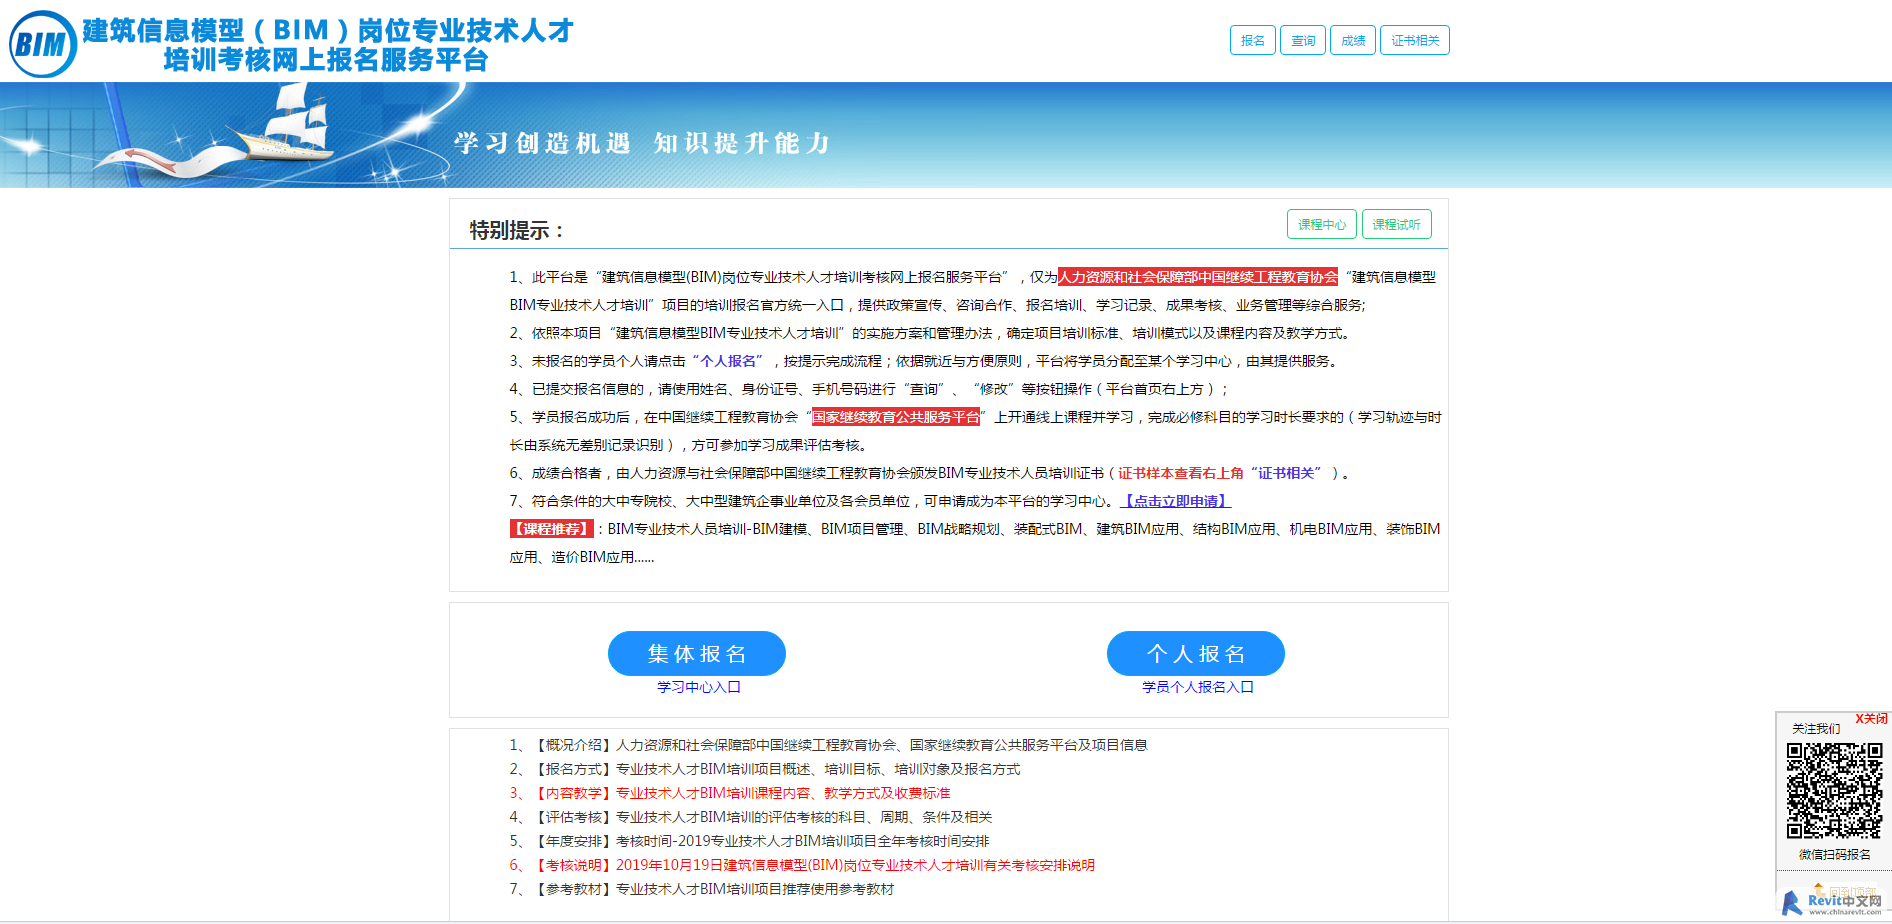Open 【评估考核】 article link

tap(762, 817)
